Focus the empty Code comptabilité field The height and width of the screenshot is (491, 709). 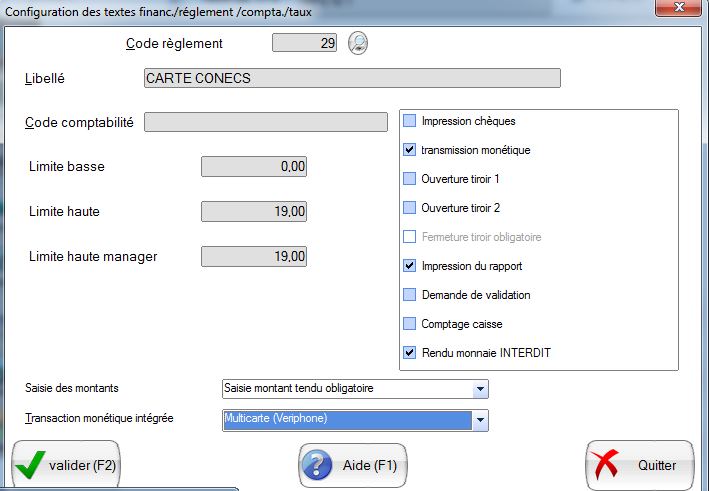point(265,122)
